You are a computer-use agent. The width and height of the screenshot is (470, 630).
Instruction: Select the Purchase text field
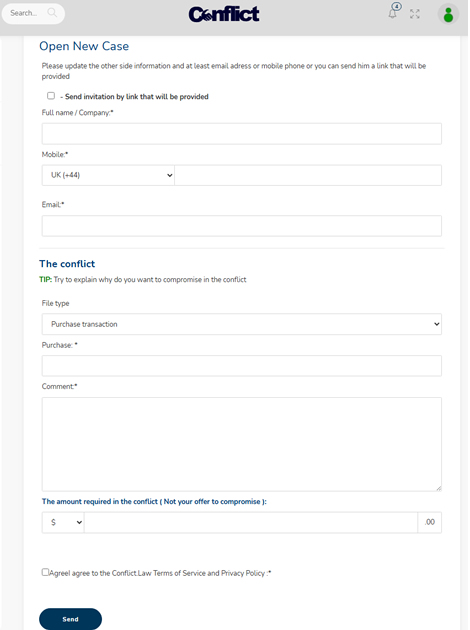pos(241,366)
